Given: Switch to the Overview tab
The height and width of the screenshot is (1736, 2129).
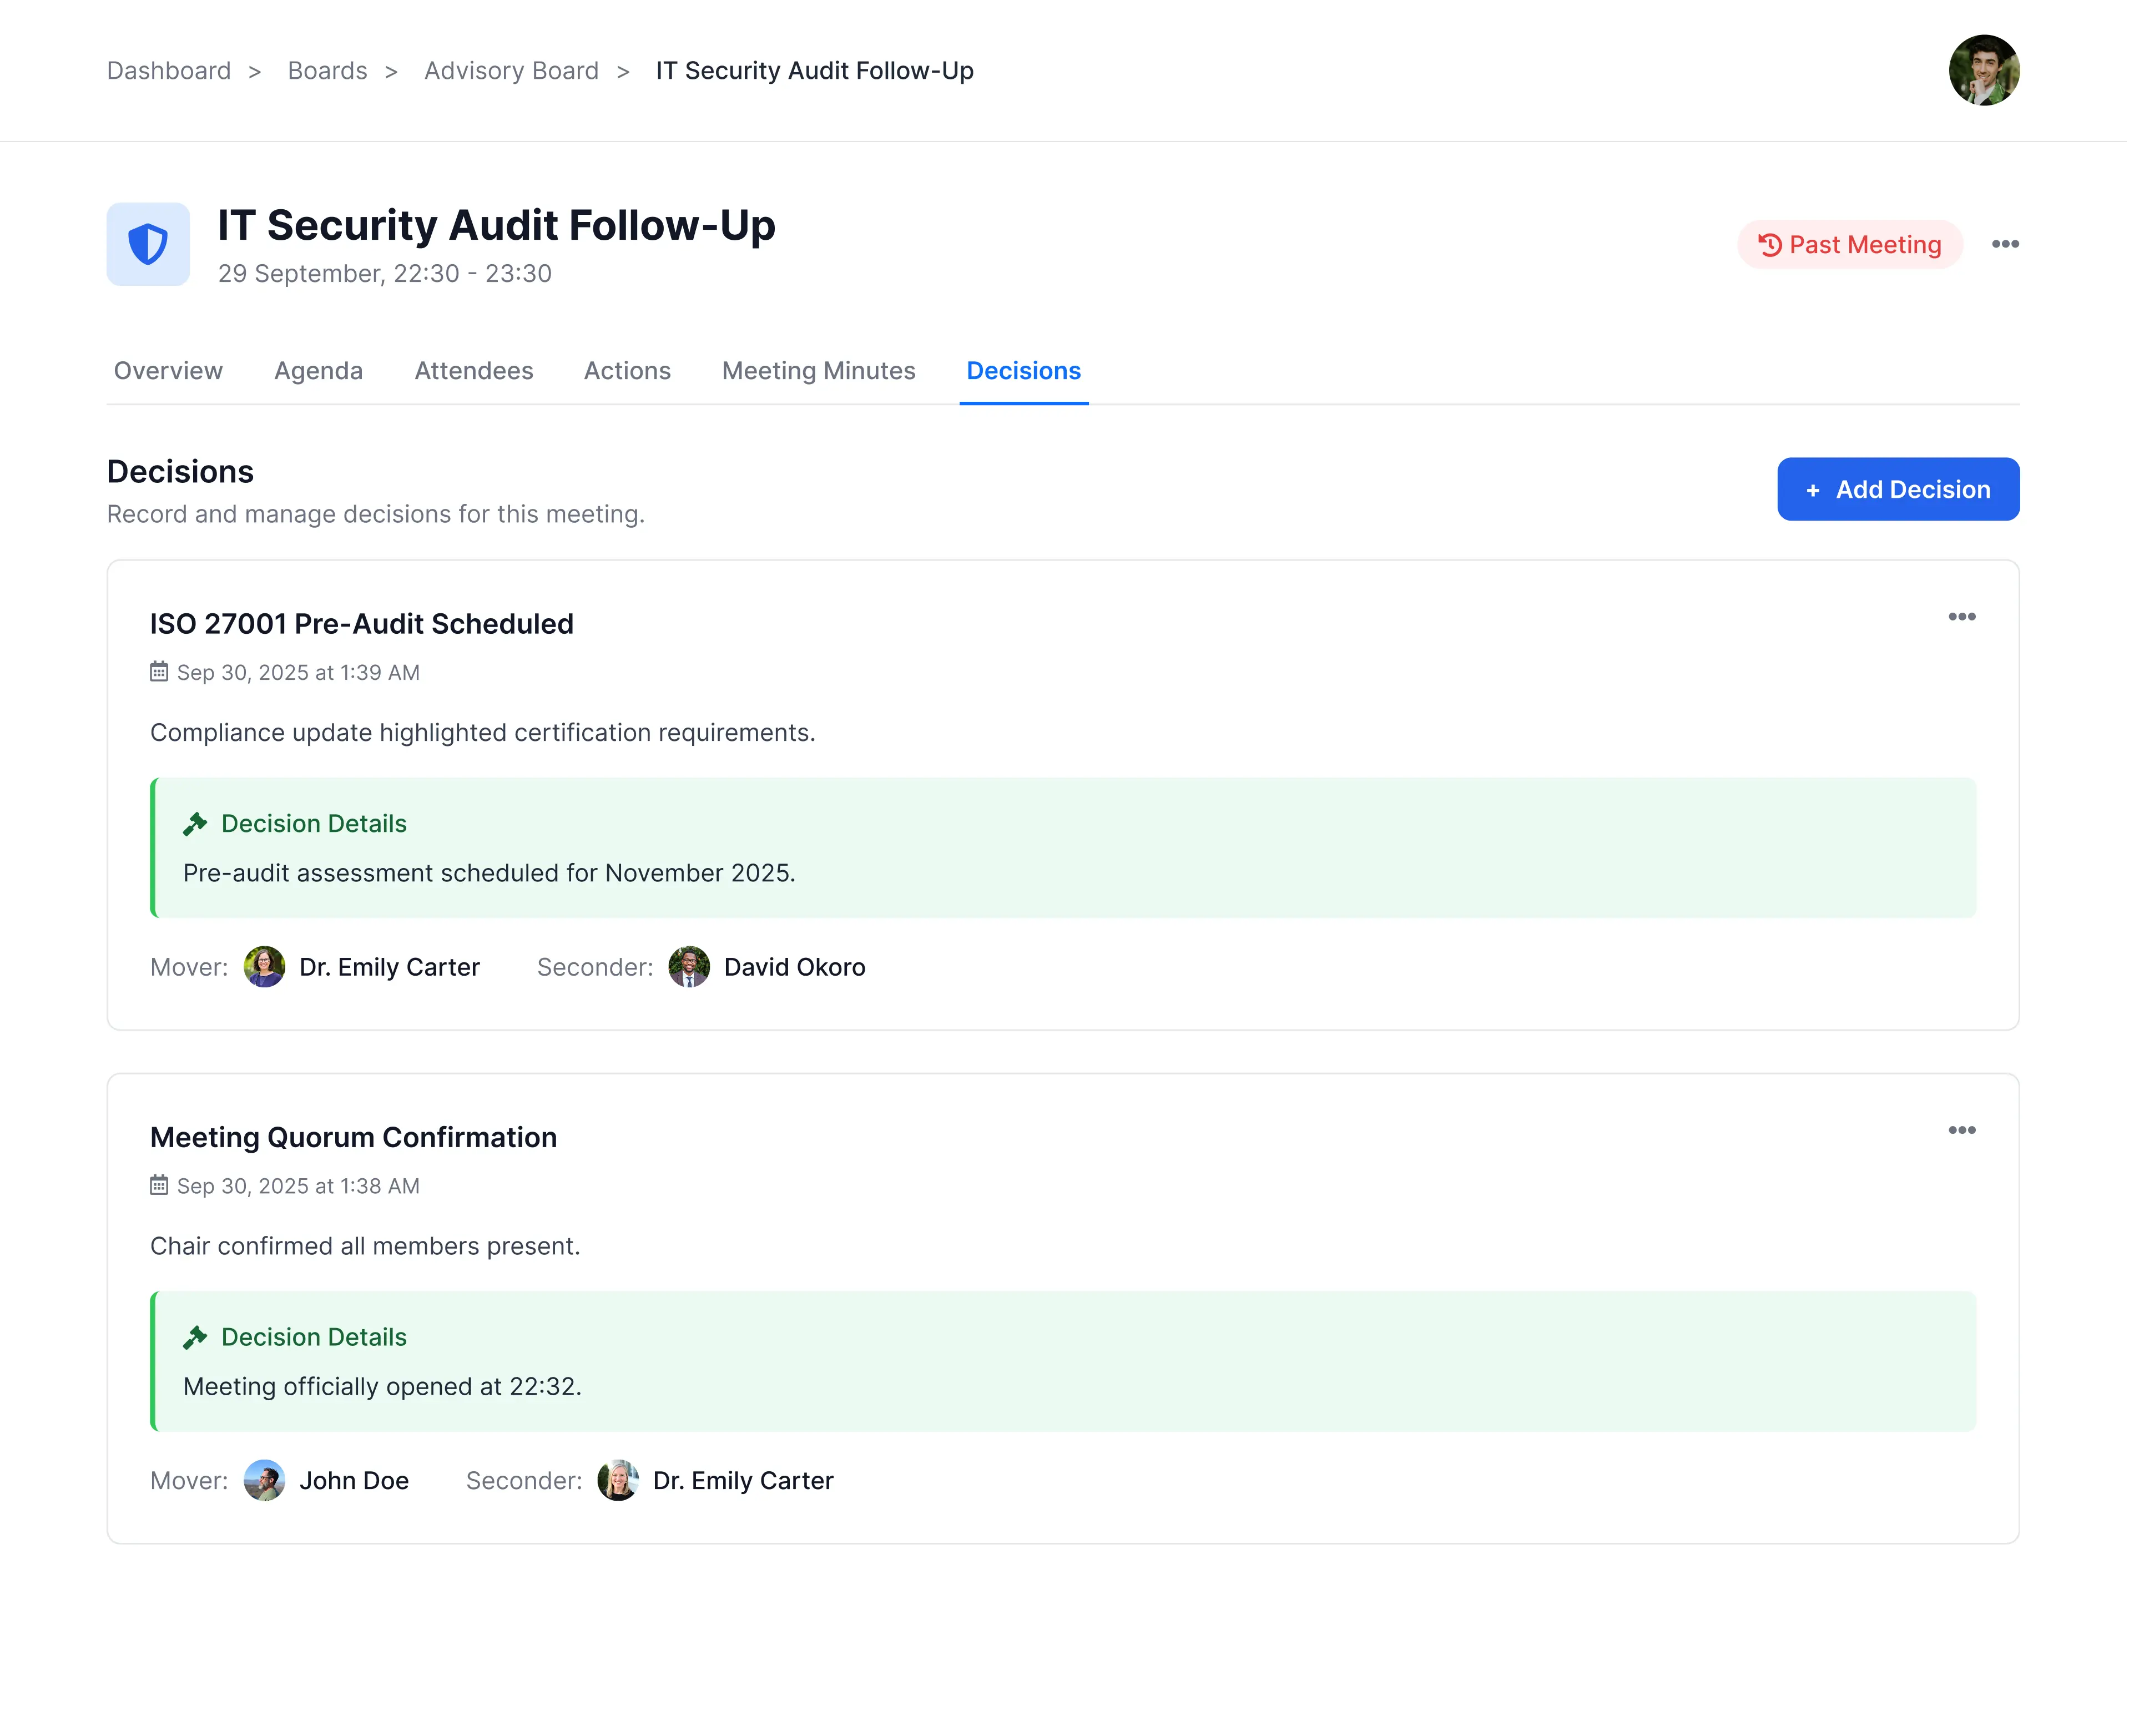Looking at the screenshot, I should (x=168, y=371).
